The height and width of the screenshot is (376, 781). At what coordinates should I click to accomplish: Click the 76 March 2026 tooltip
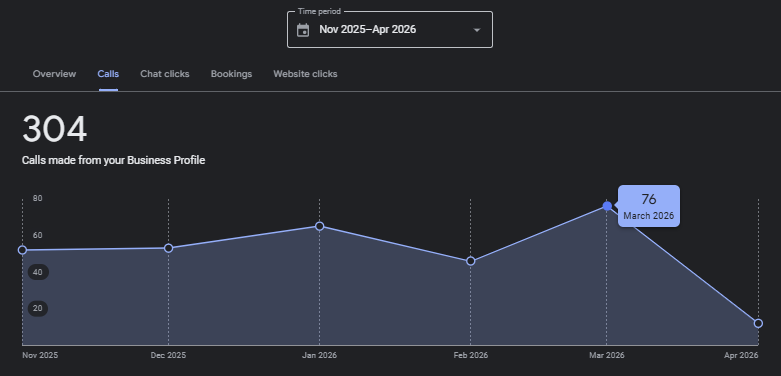[x=649, y=206]
